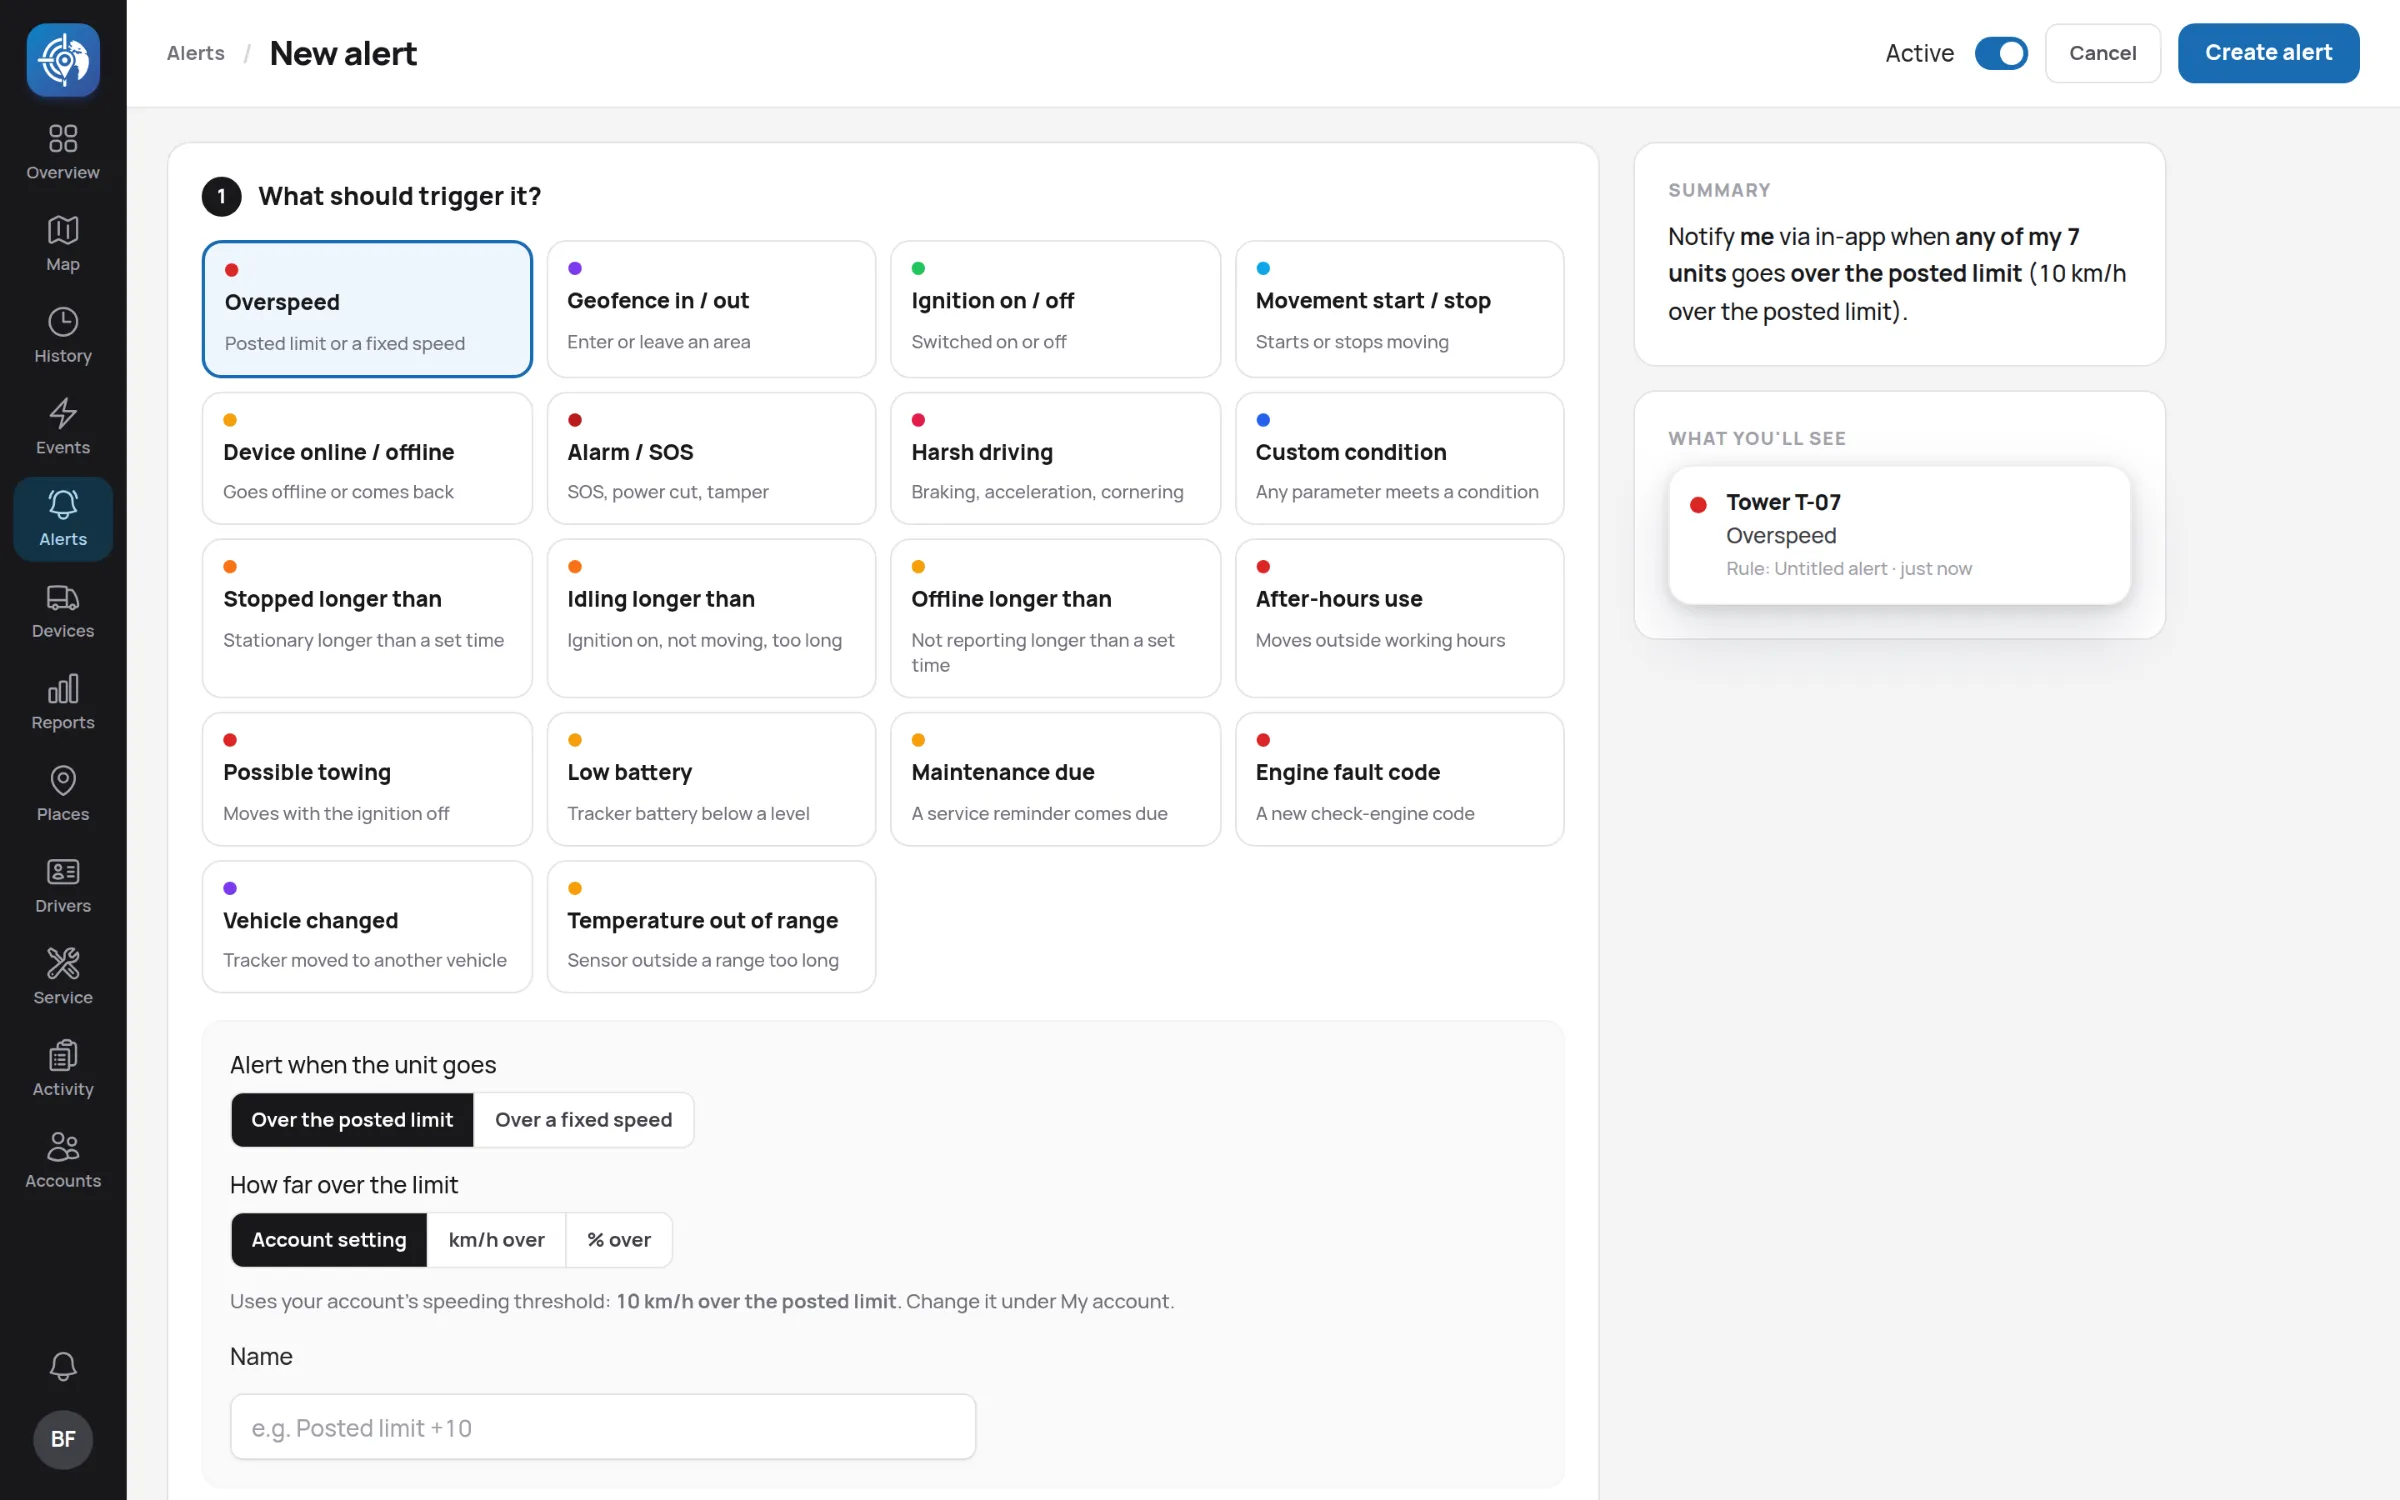Select the After-hours use trigger
This screenshot has width=2400, height=1500.
[x=1400, y=618]
